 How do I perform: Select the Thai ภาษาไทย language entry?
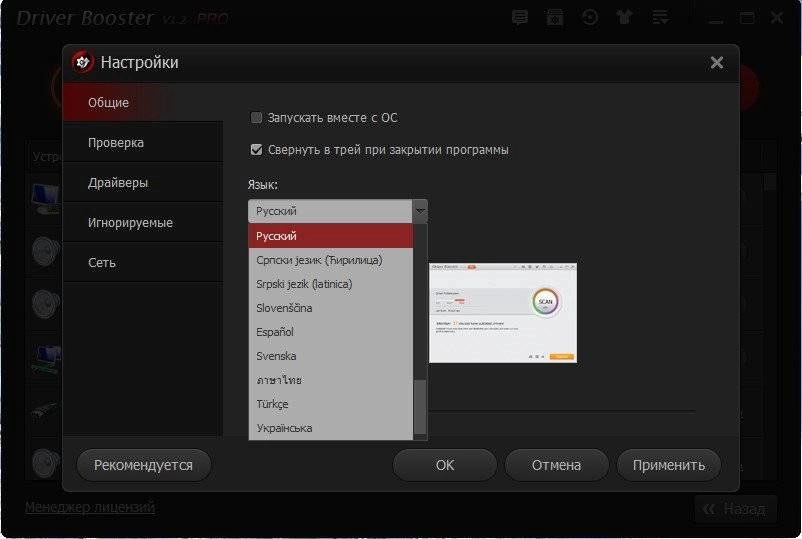click(330, 380)
